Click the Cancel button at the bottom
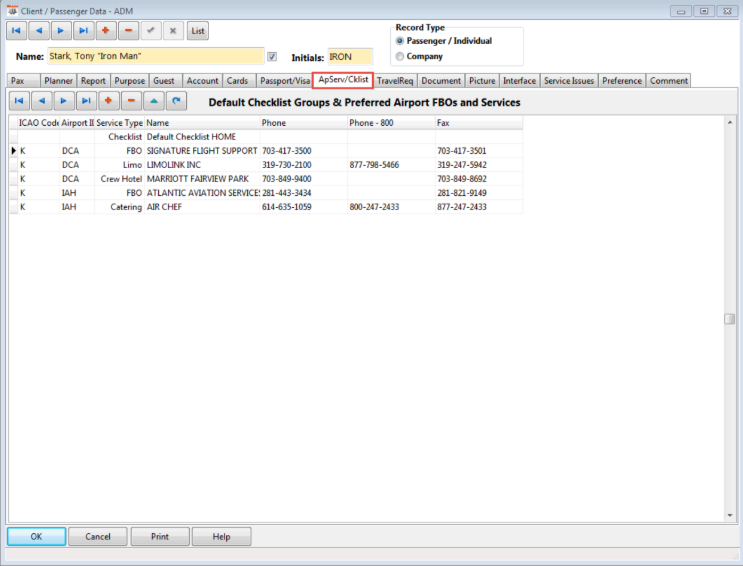This screenshot has width=743, height=566. point(98,536)
